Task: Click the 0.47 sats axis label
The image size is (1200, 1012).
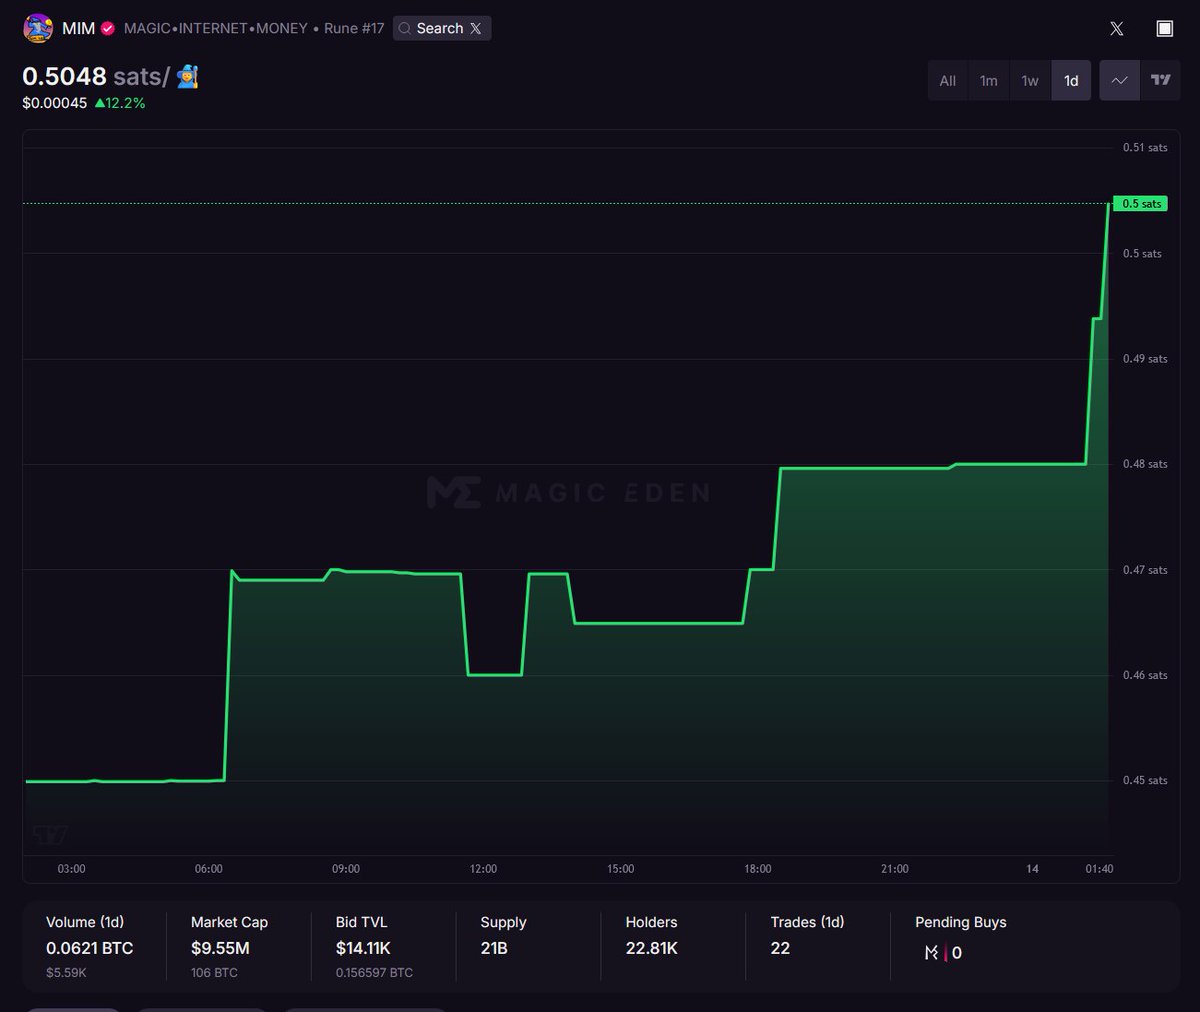Action: [1145, 570]
